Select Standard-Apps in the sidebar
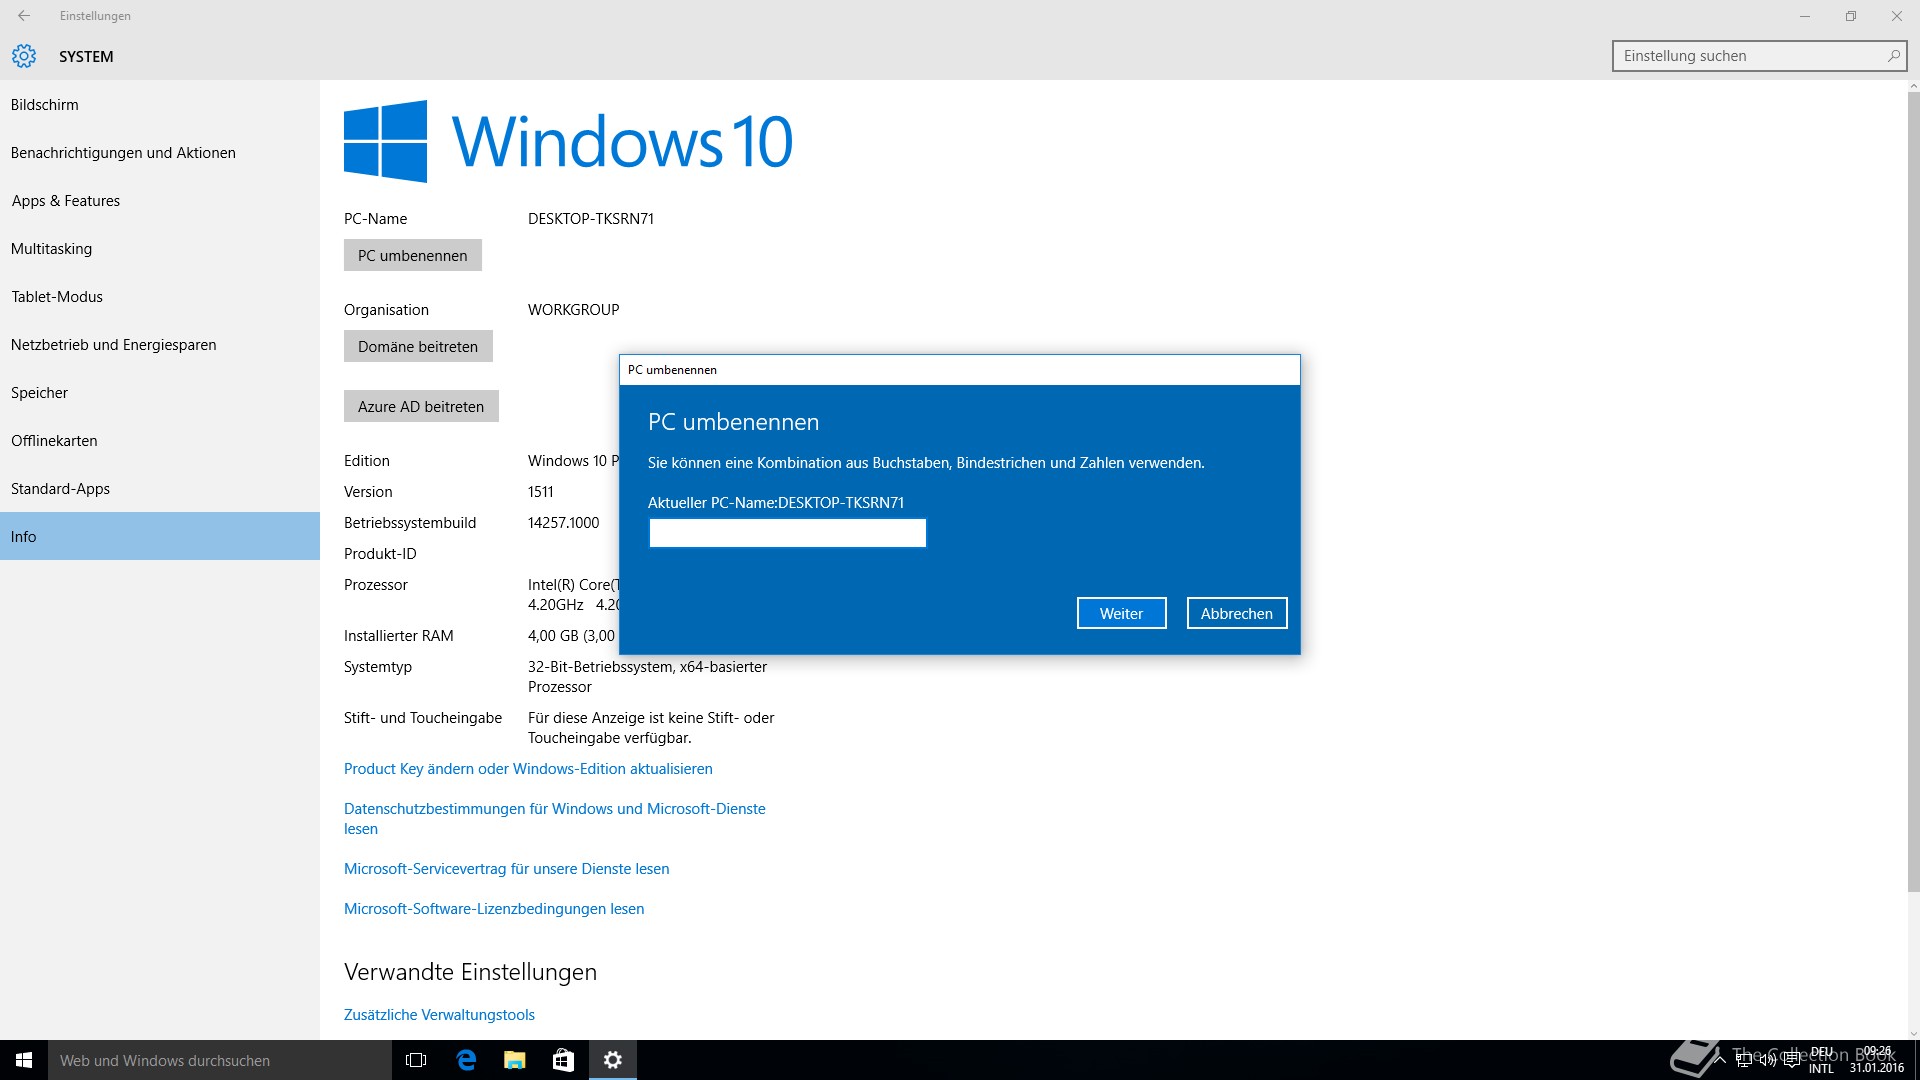The width and height of the screenshot is (1920, 1080). tap(160, 488)
